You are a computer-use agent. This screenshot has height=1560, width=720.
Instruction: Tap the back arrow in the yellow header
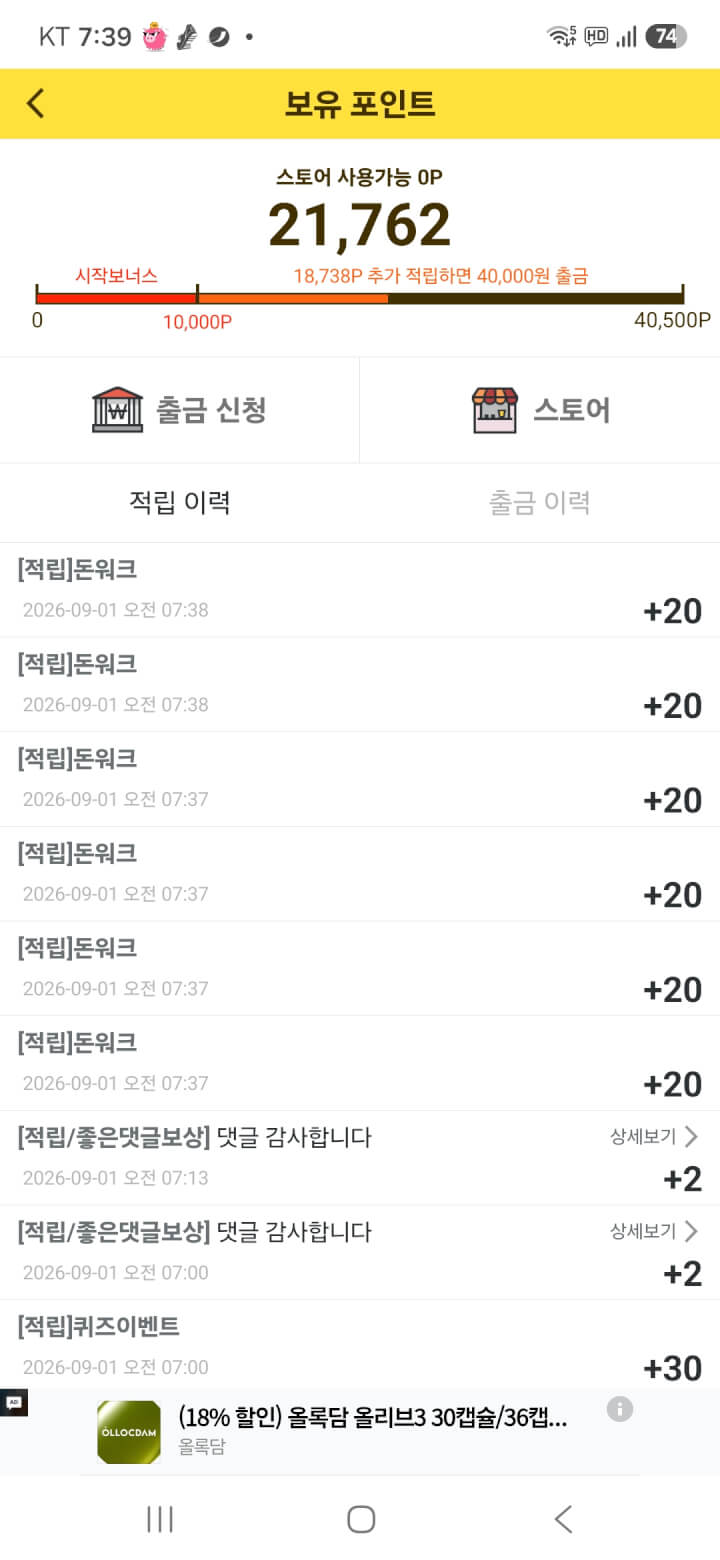click(36, 103)
